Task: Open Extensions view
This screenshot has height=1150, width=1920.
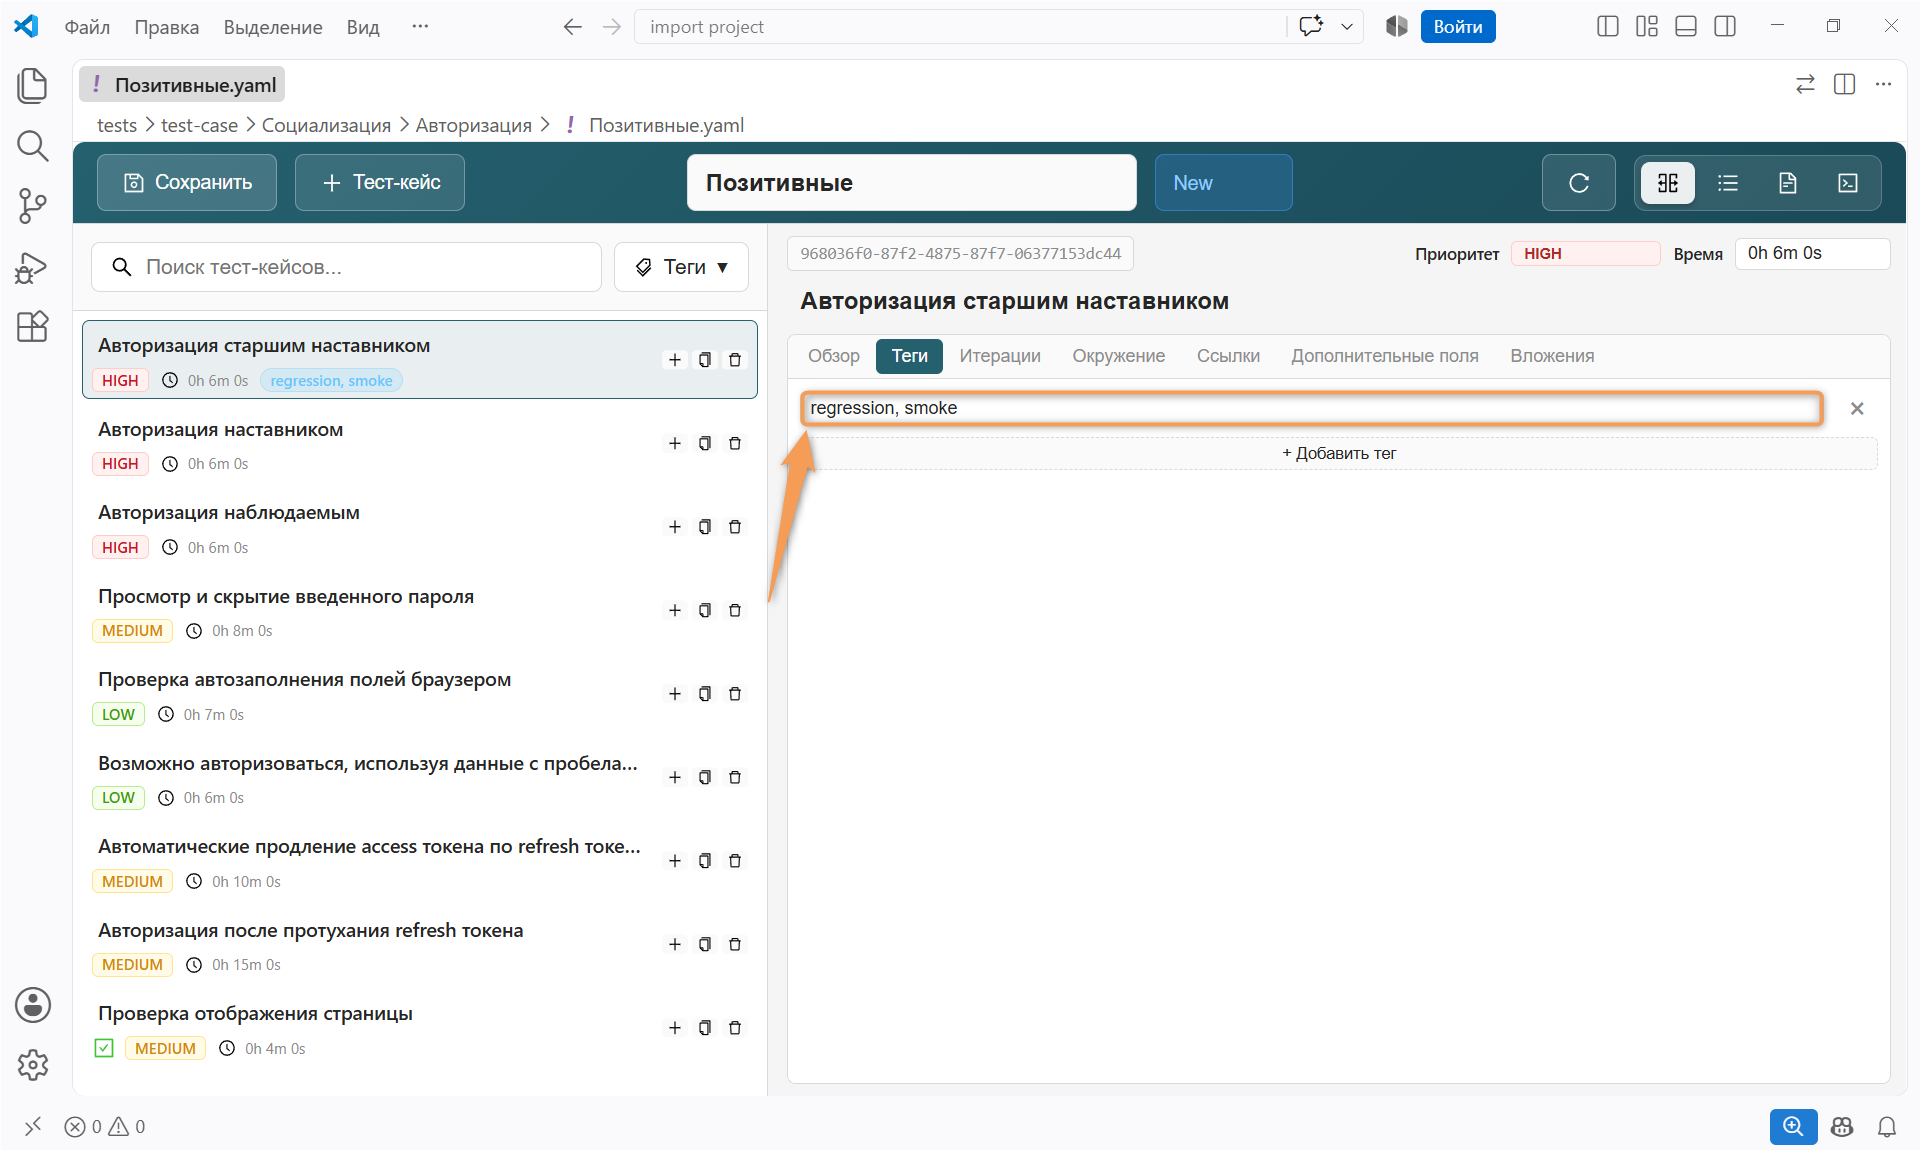Action: tap(32, 327)
